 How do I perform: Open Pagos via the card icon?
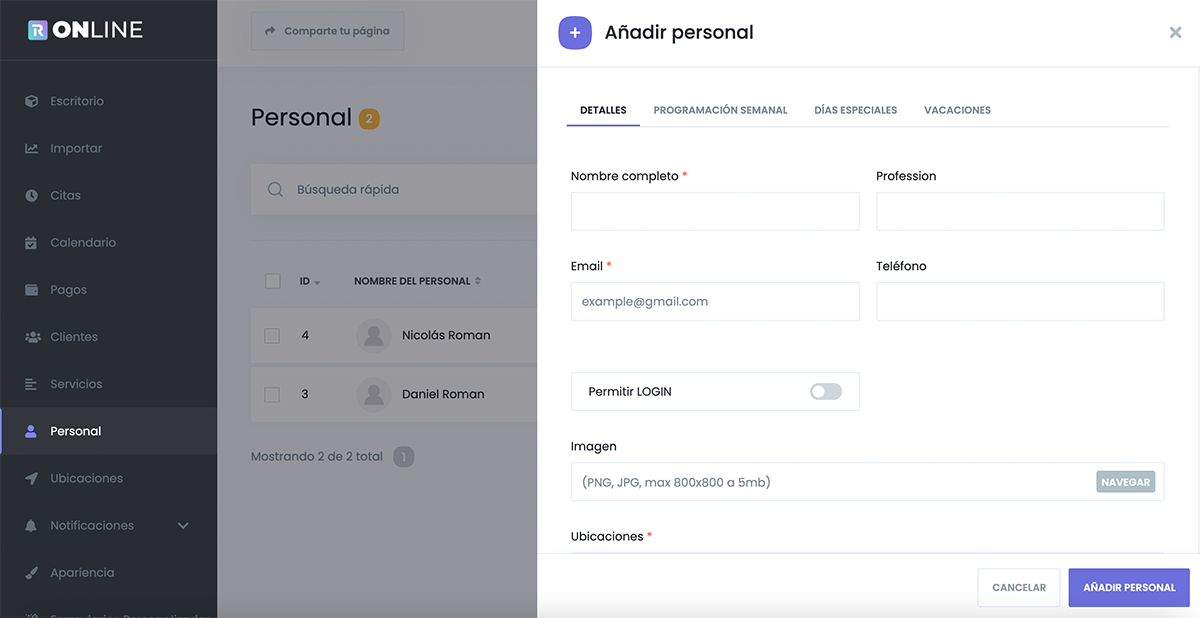pos(32,290)
